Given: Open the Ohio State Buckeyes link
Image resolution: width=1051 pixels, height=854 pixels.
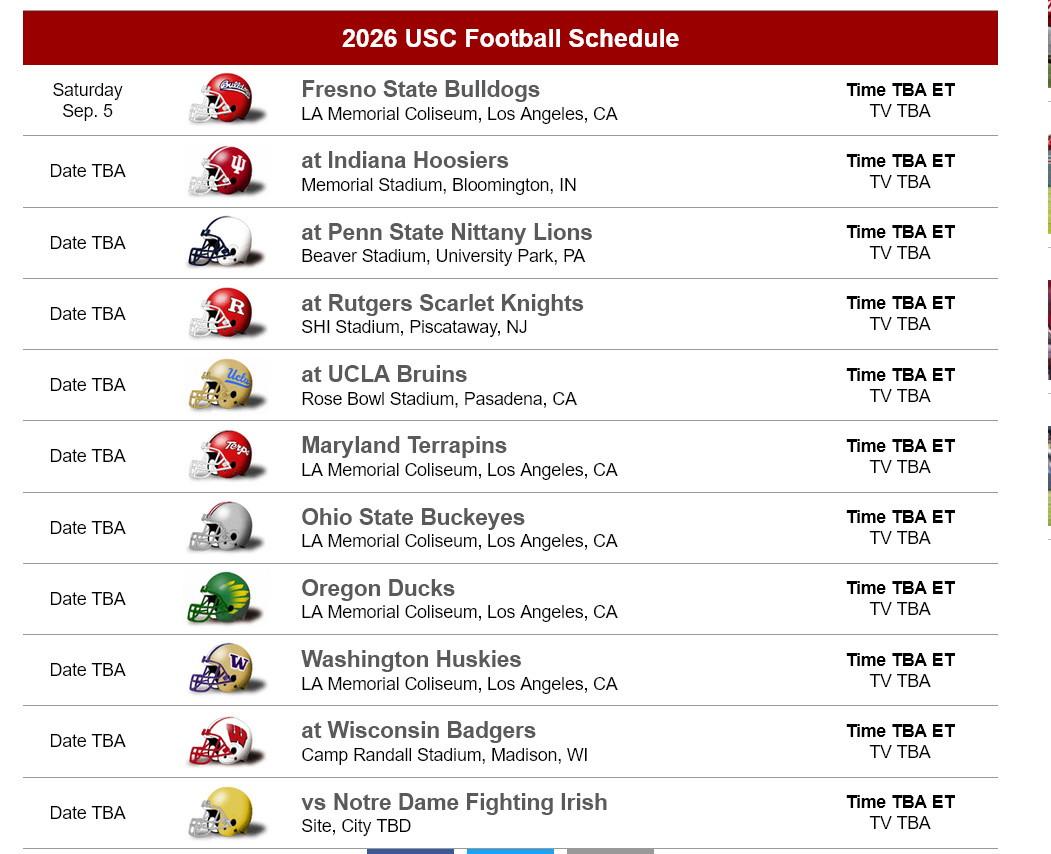Looking at the screenshot, I should point(412,517).
